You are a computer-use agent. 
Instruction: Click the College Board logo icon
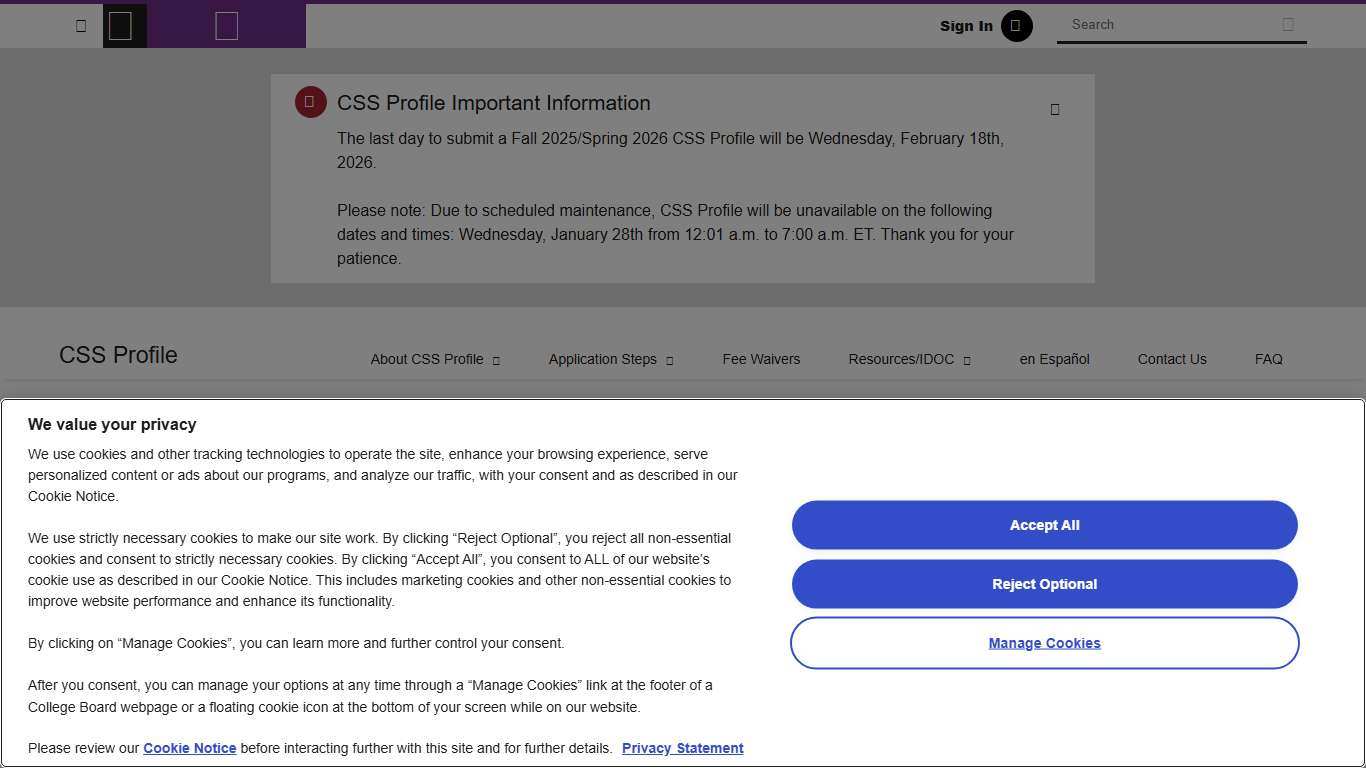123,25
